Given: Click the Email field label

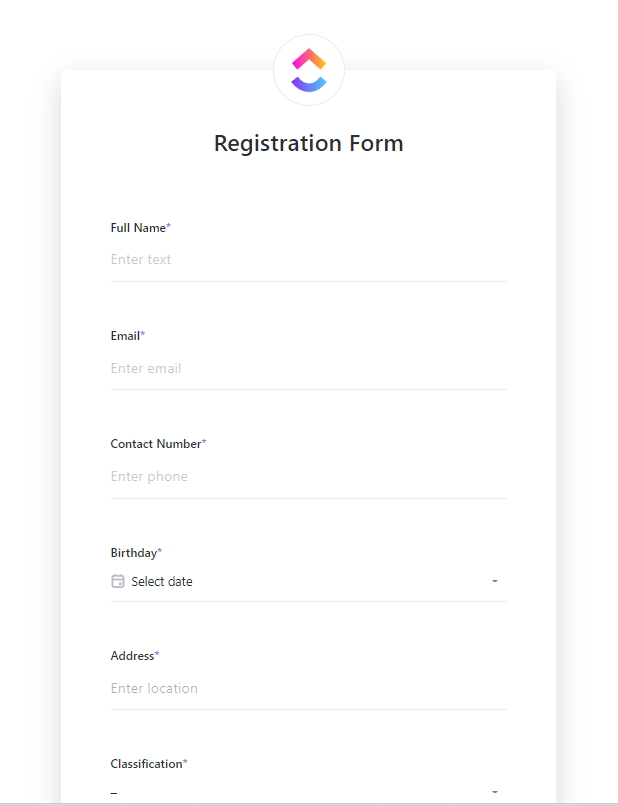Looking at the screenshot, I should coord(123,336).
